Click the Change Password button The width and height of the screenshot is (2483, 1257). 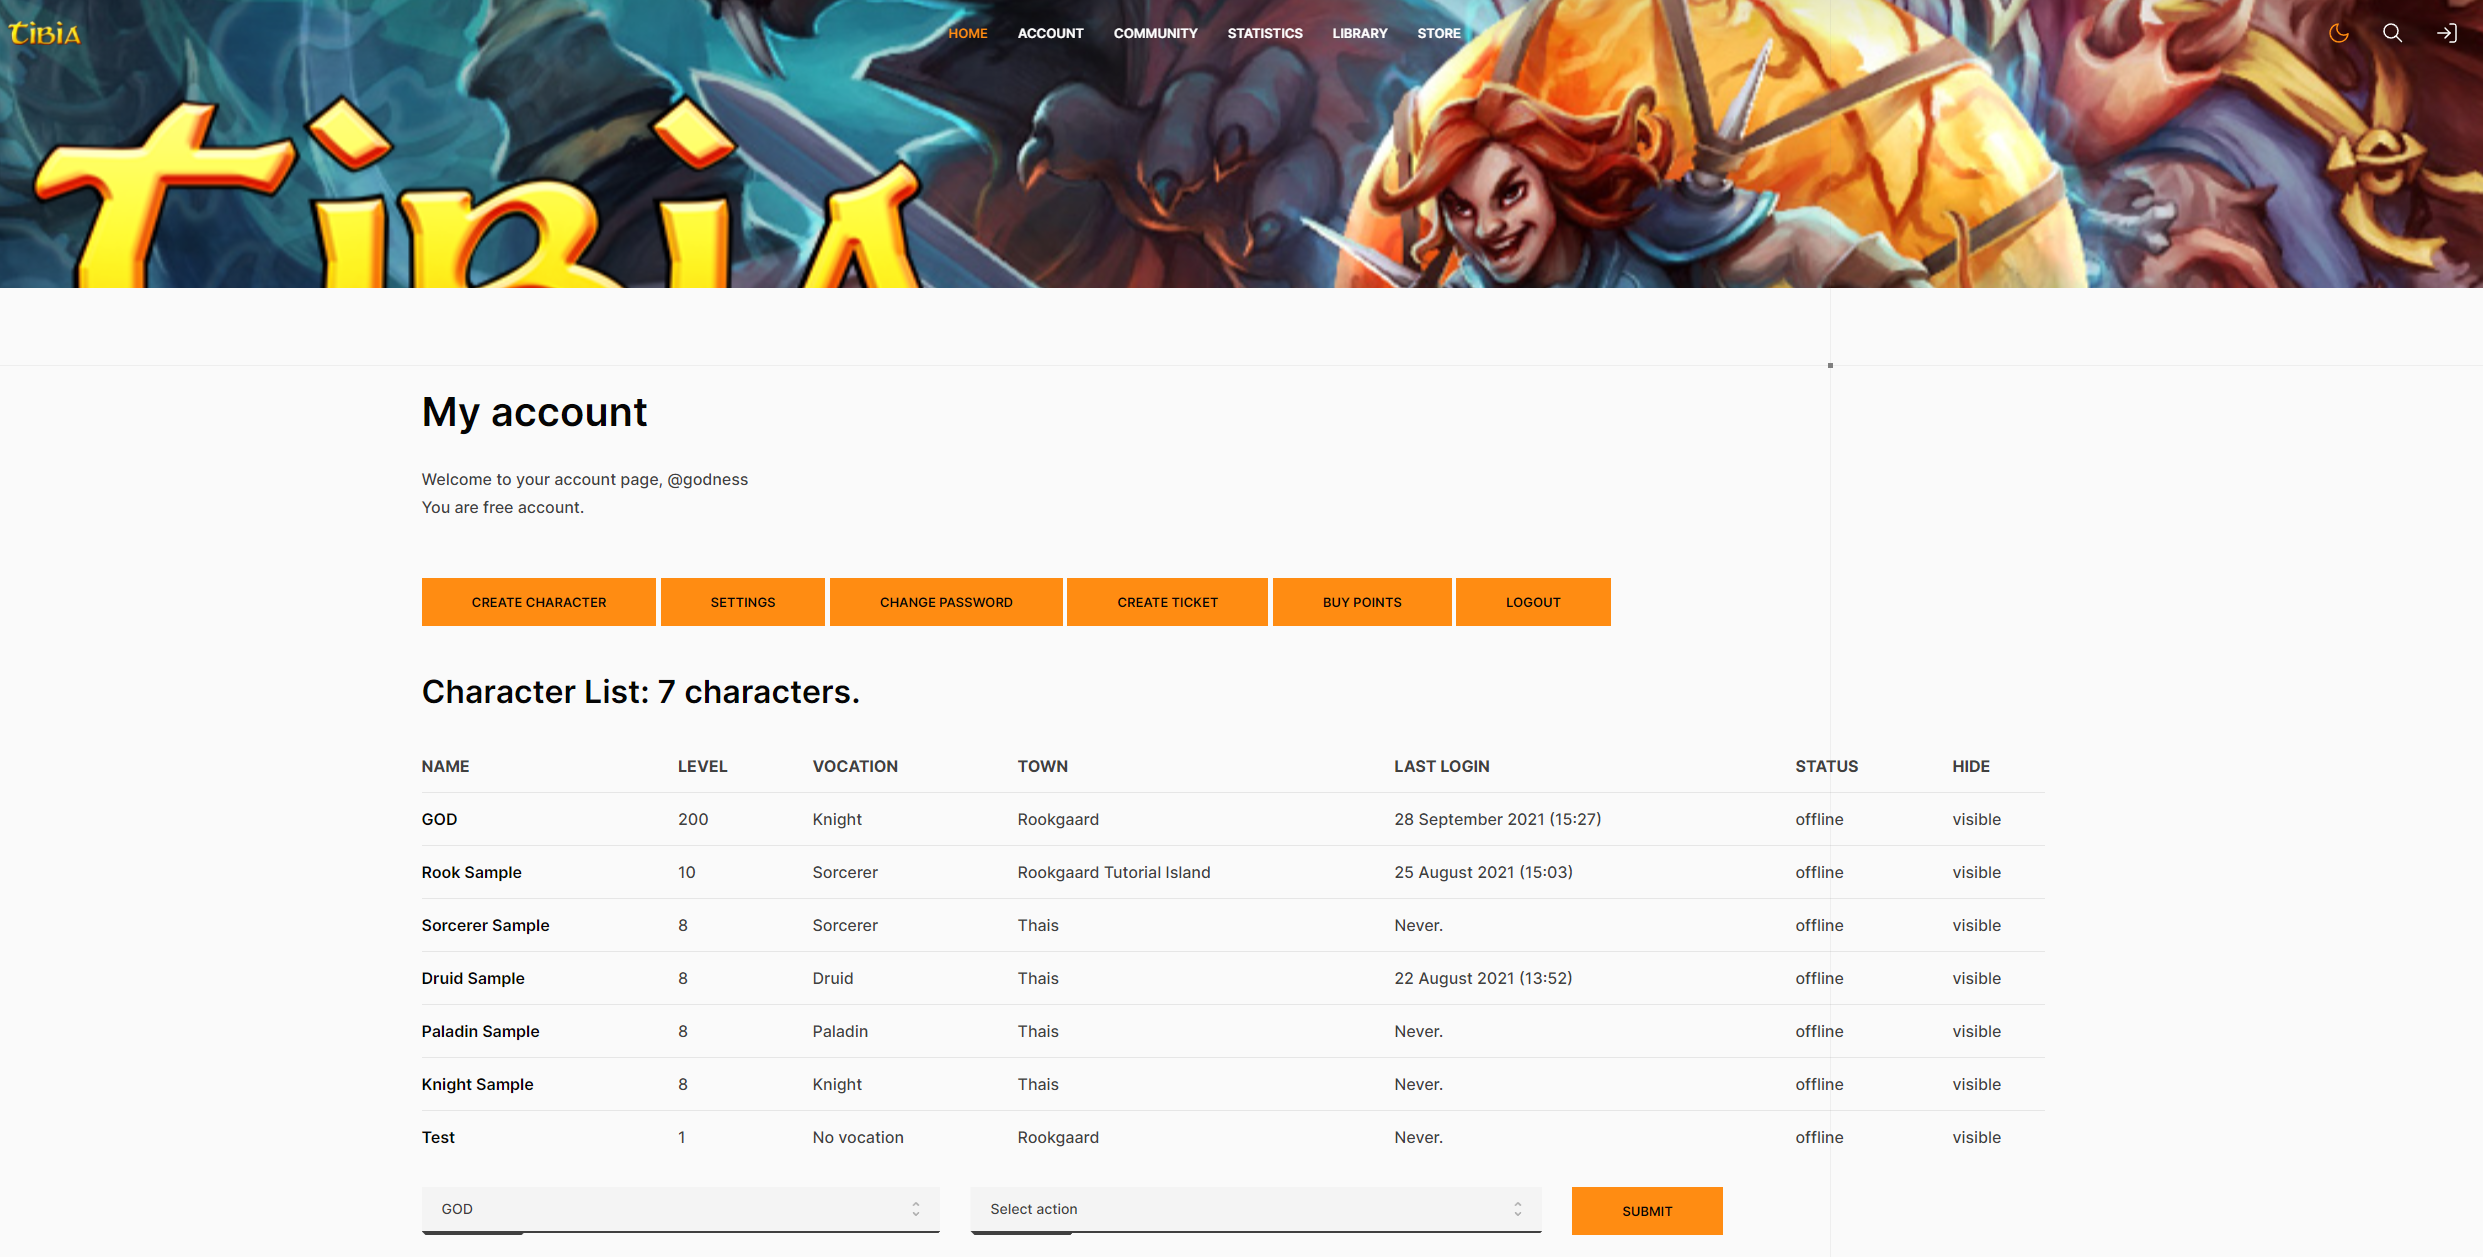pos(946,602)
